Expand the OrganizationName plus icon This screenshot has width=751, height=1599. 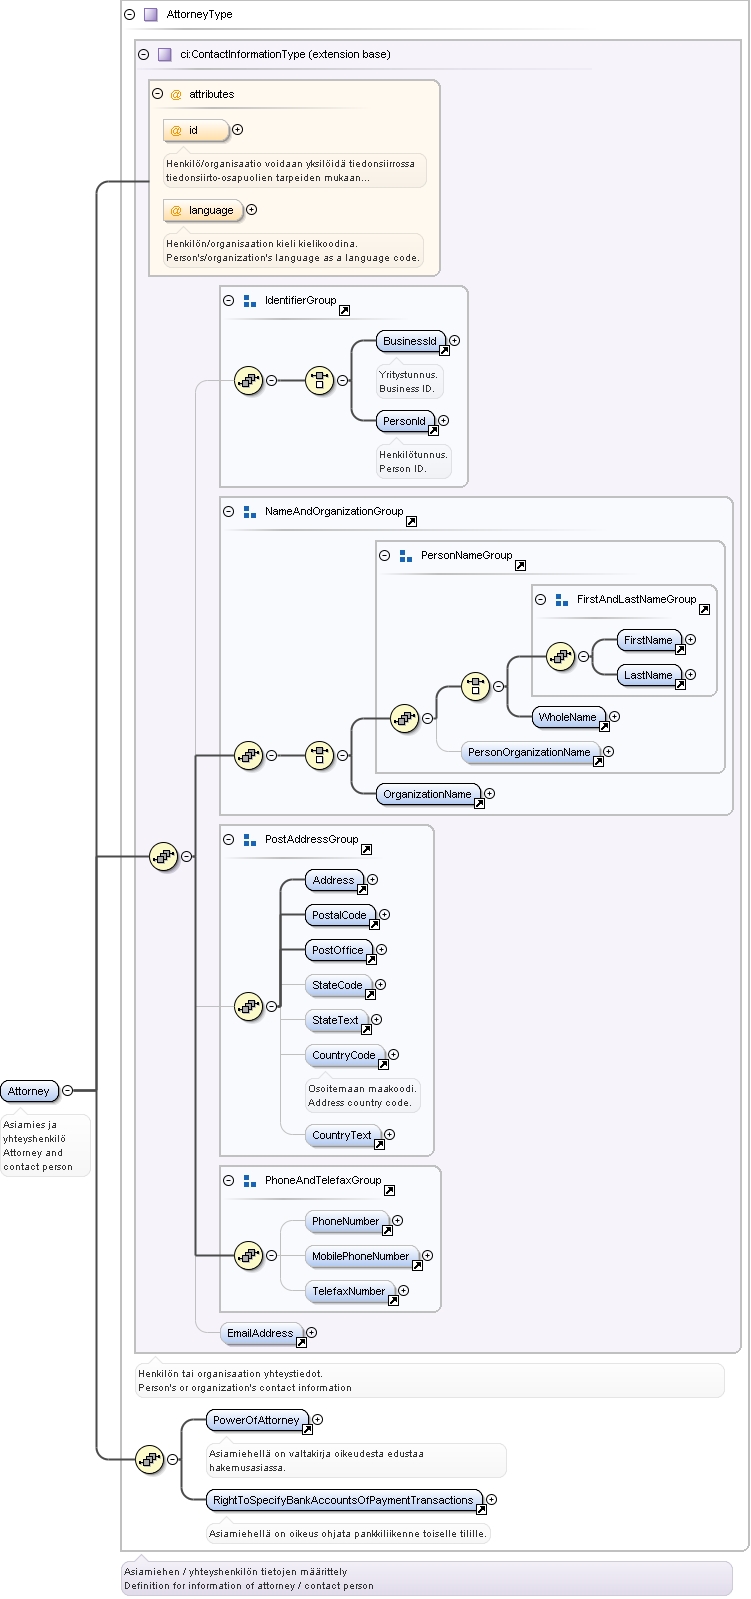pos(489,793)
